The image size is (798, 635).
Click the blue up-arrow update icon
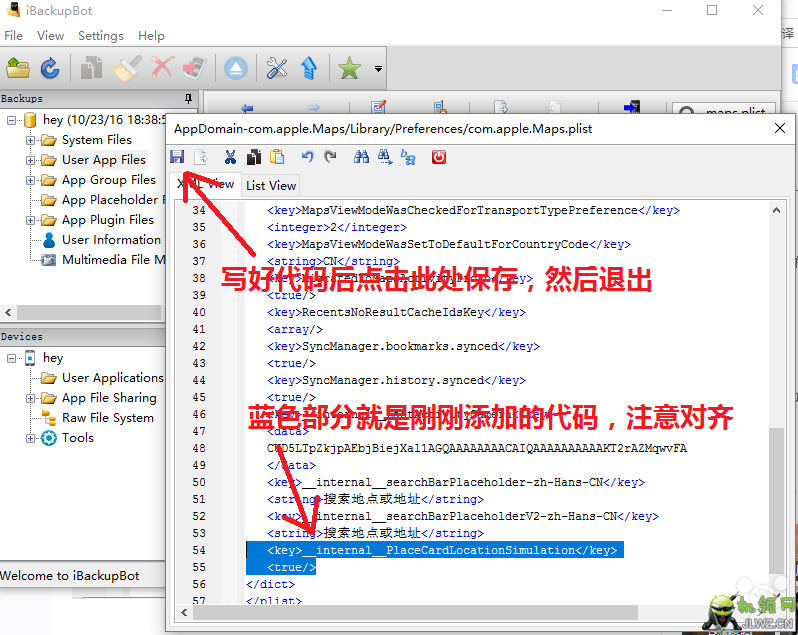click(308, 68)
